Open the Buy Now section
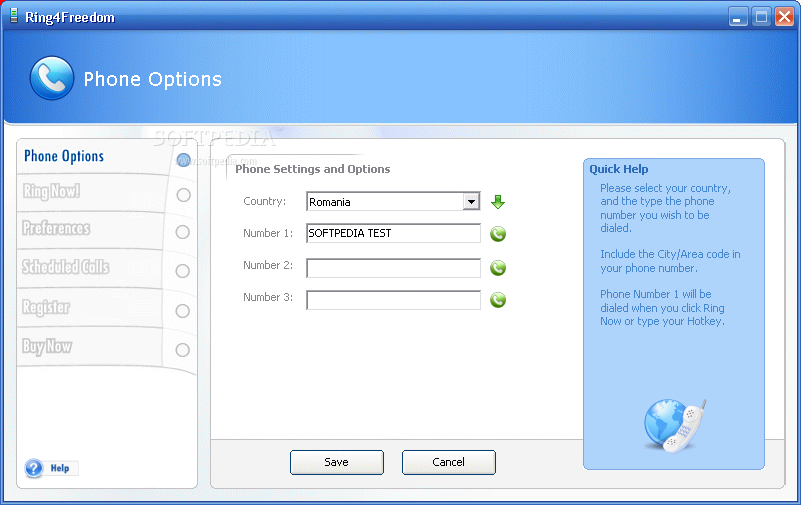 tap(47, 346)
